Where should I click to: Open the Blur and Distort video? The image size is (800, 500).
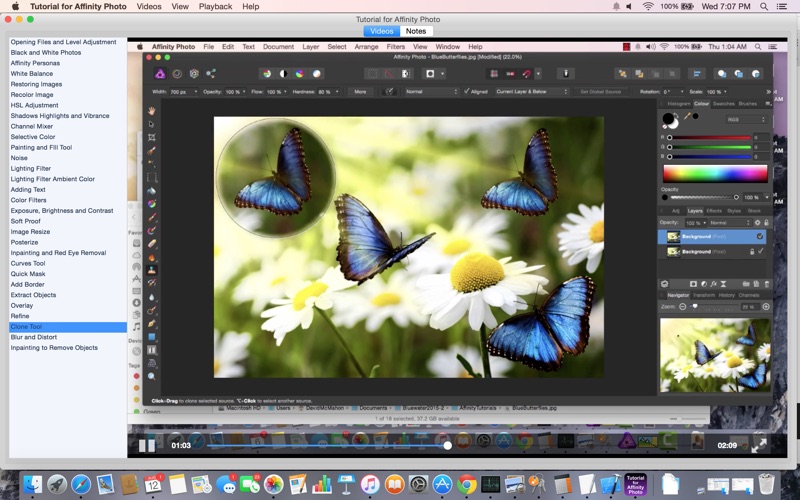tap(34, 337)
